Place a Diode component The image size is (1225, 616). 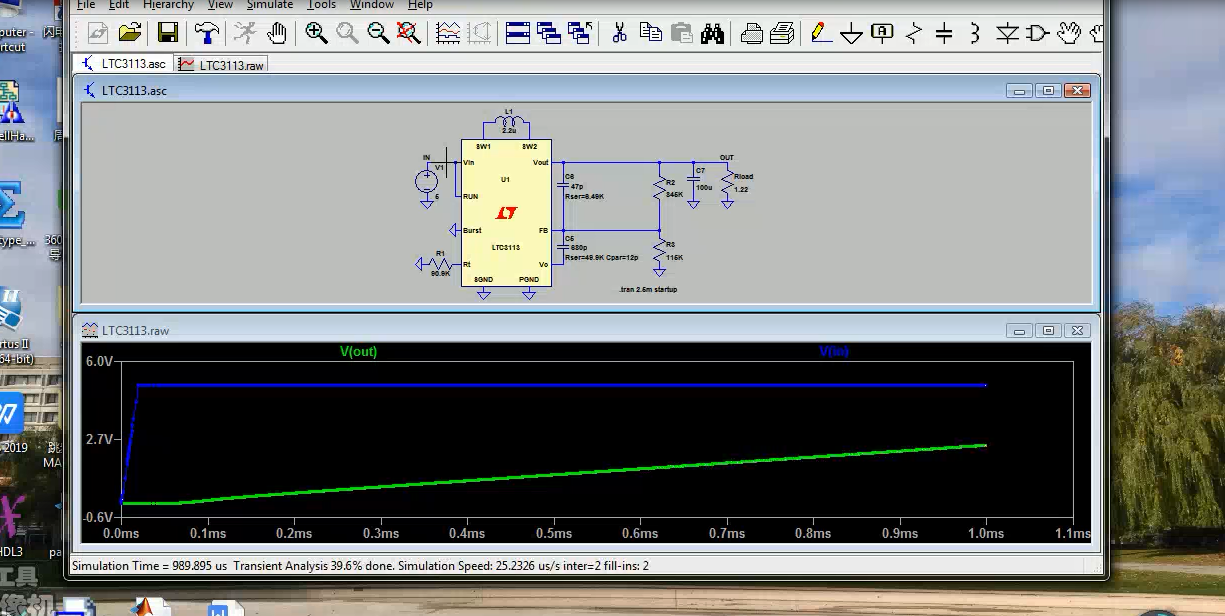[1006, 33]
